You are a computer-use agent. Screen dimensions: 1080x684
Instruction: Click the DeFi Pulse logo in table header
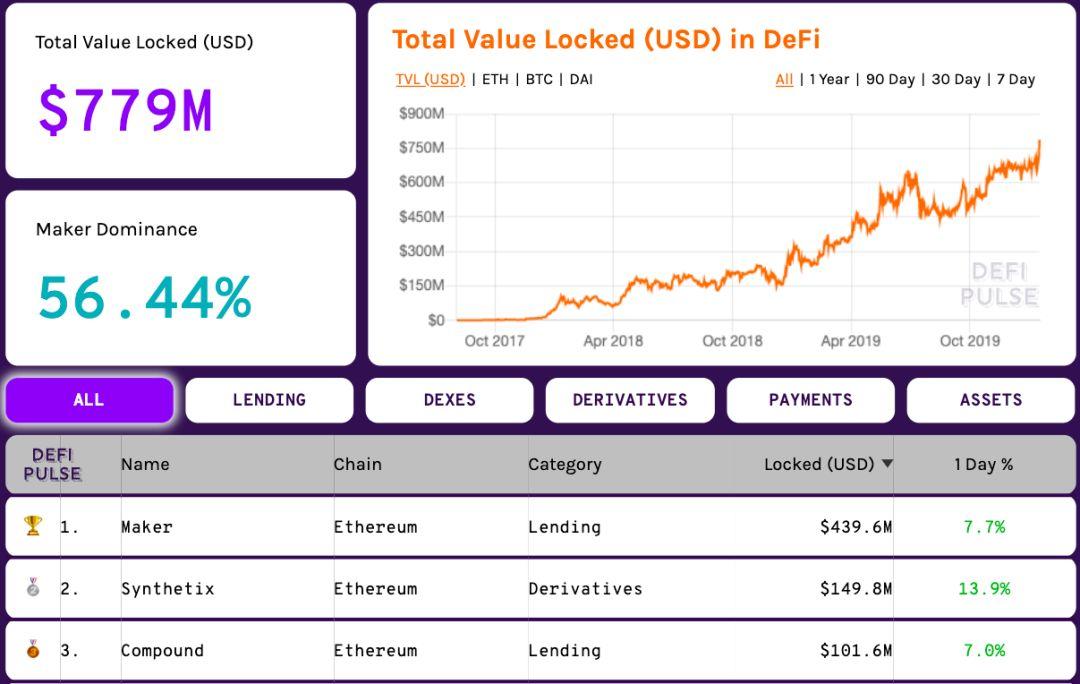coord(53,464)
